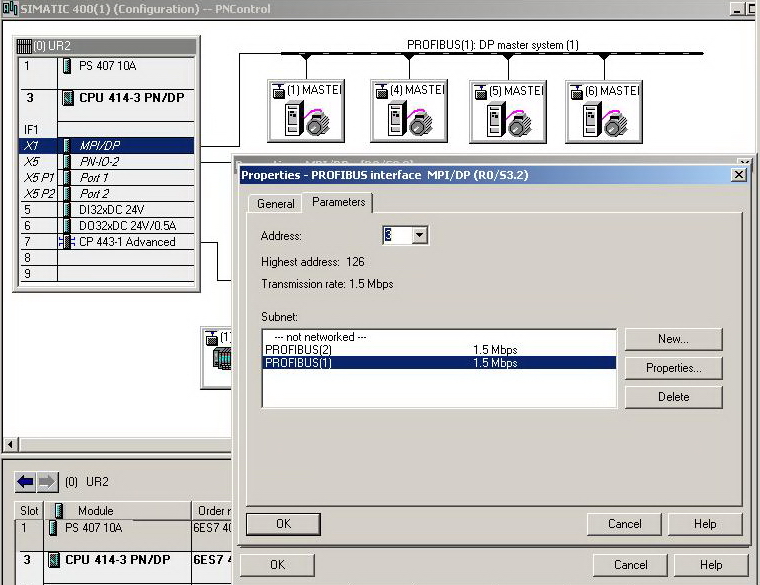
Task: Click the partially hidden ET200 station icon
Action: [217, 358]
